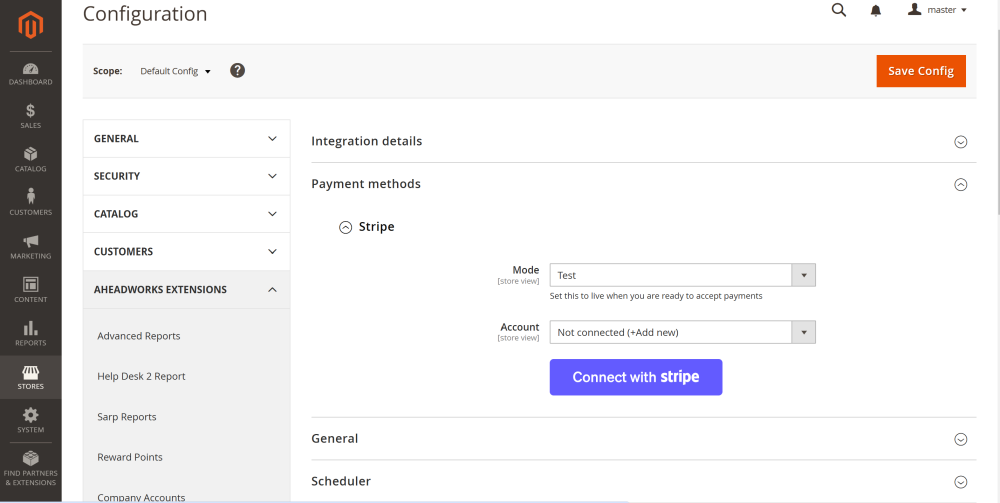The image size is (1000, 503).
Task: Collapse the Payment methods section
Action: [x=643, y=184]
